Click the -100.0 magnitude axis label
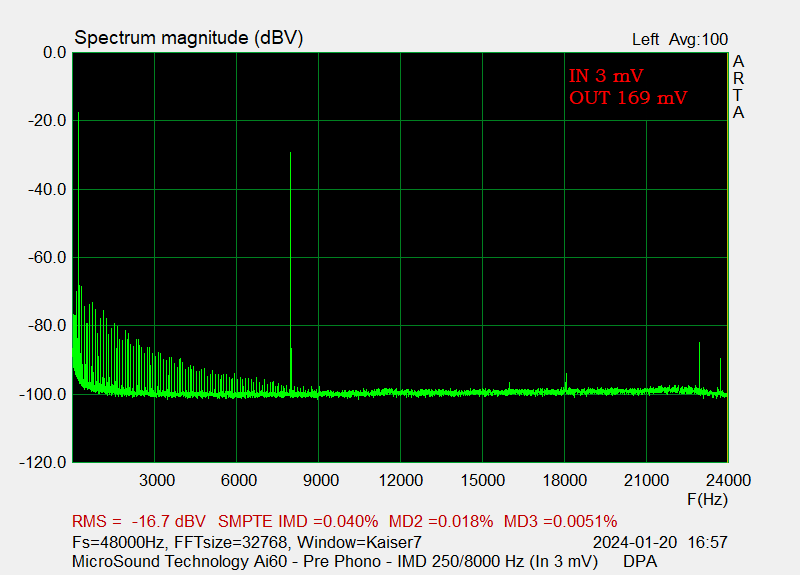The width and height of the screenshot is (800, 575). click(x=43, y=394)
